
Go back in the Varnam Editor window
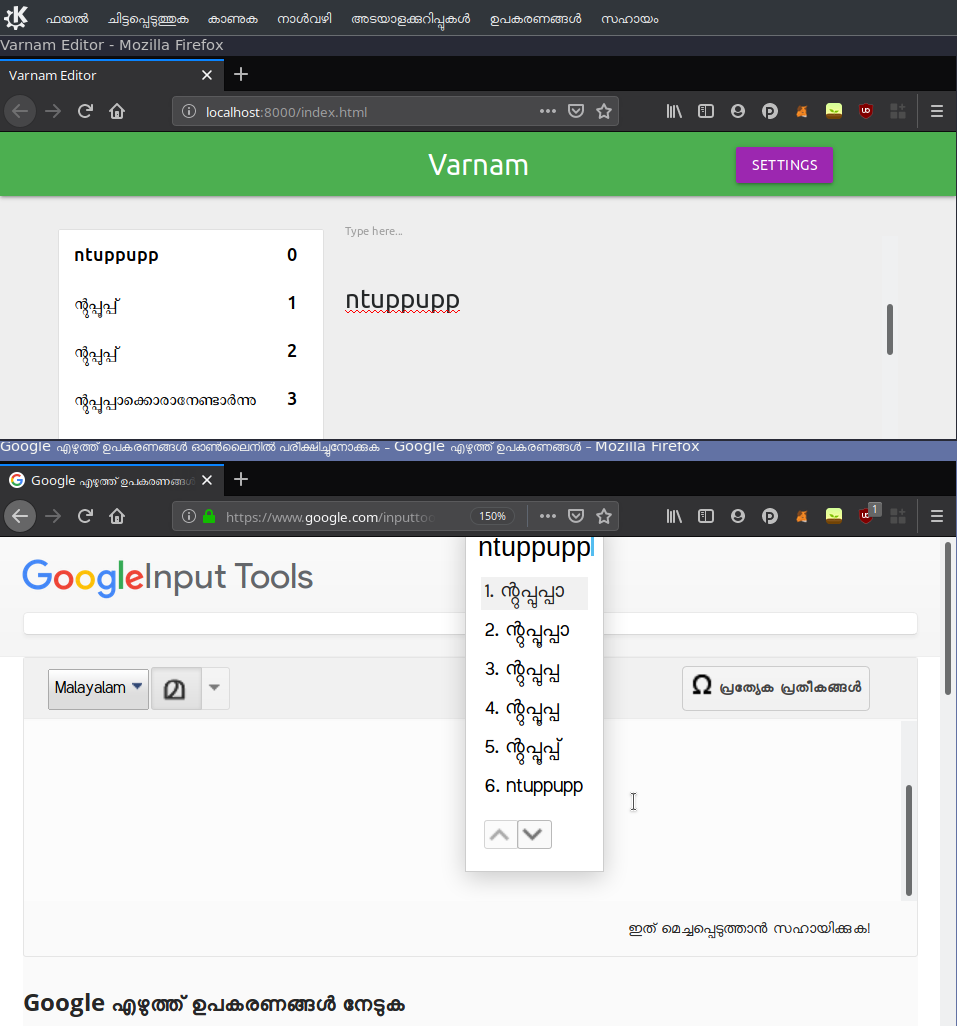tap(20, 112)
